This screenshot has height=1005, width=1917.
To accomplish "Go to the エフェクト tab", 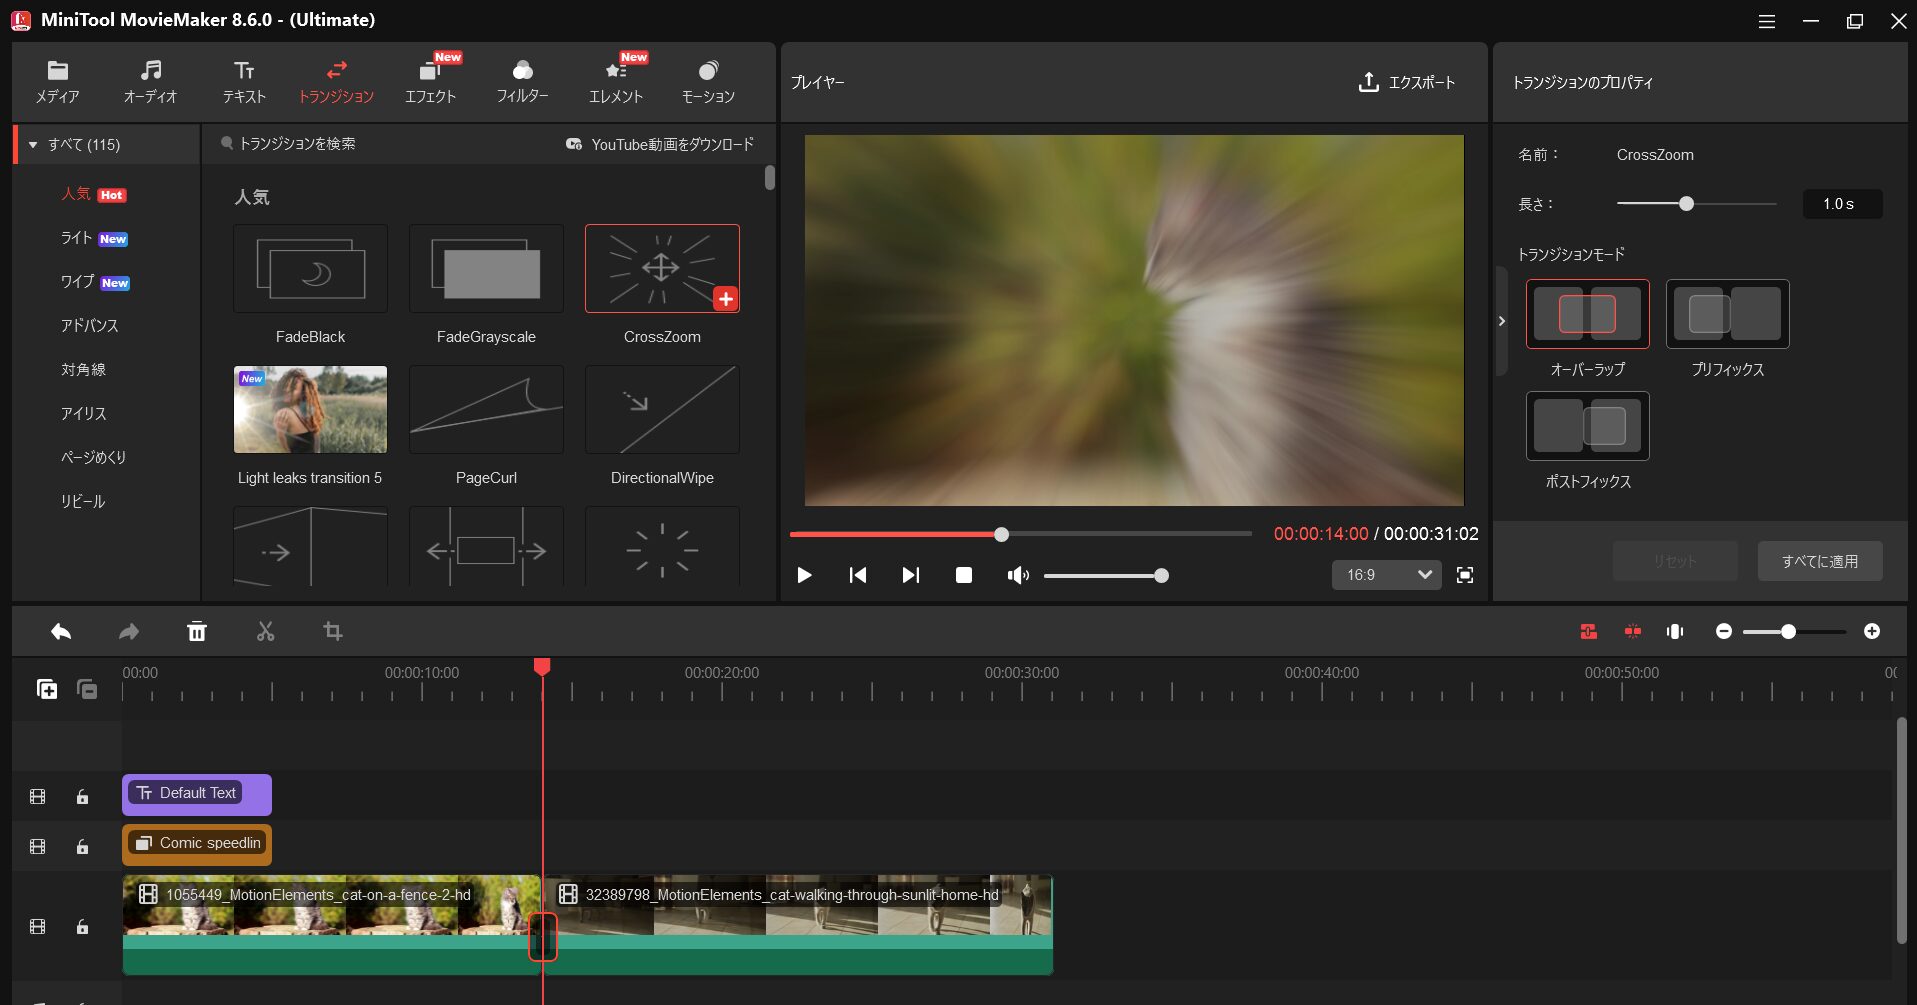I will click(x=430, y=82).
